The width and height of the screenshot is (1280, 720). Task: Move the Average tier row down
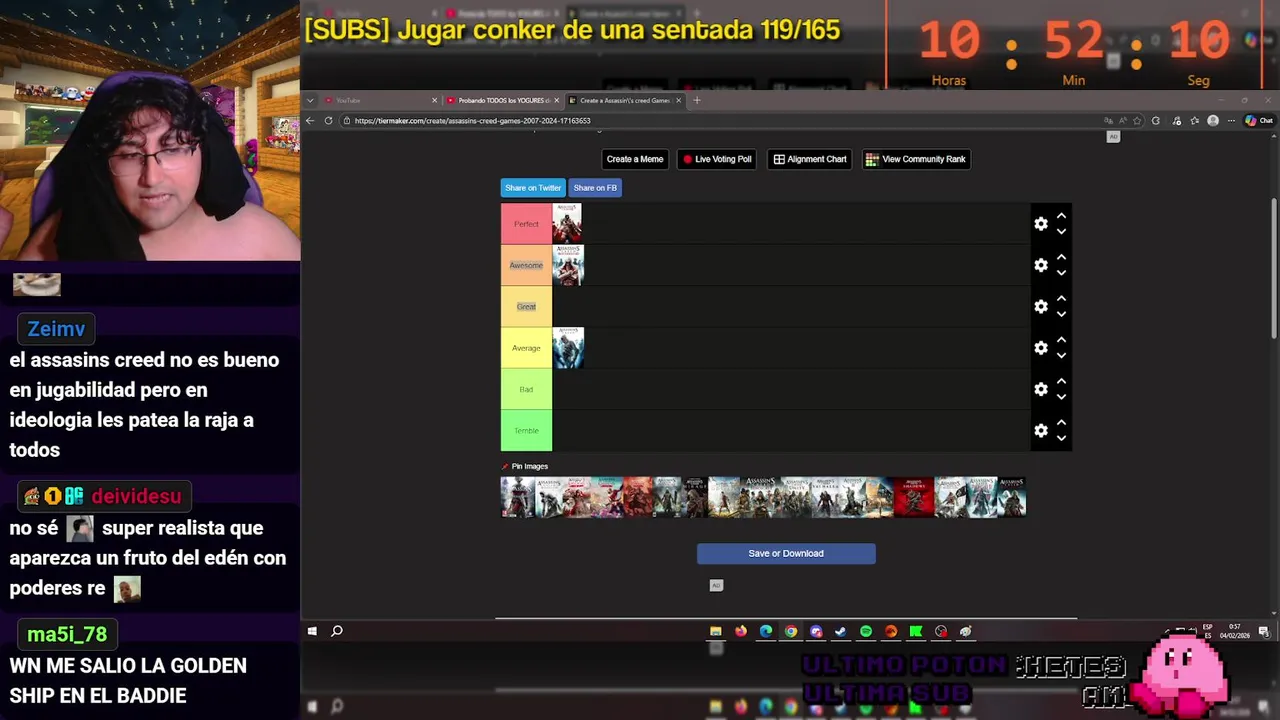pyautogui.click(x=1062, y=356)
